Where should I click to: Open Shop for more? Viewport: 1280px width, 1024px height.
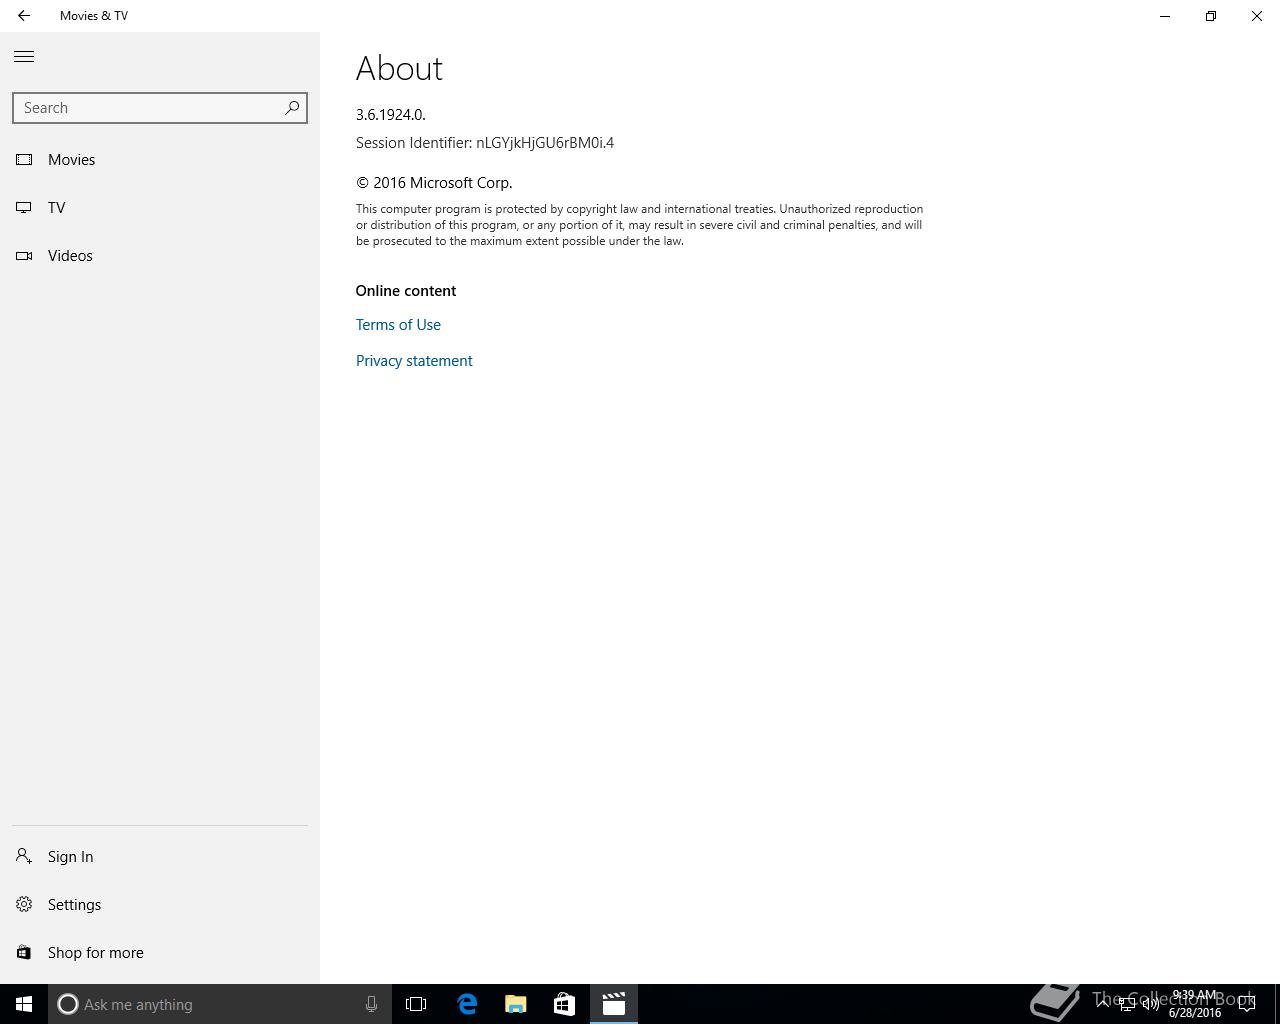pos(160,953)
